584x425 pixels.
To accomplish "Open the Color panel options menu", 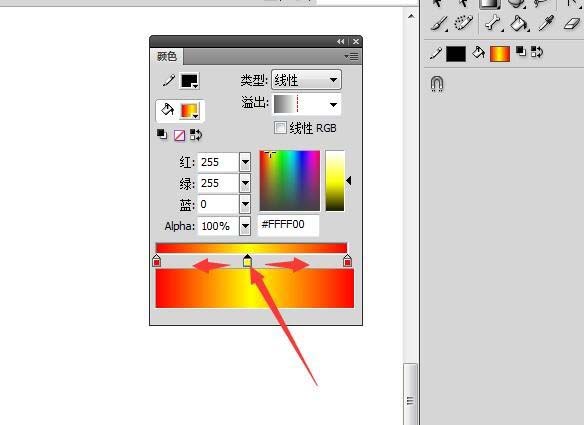I will (x=352, y=57).
